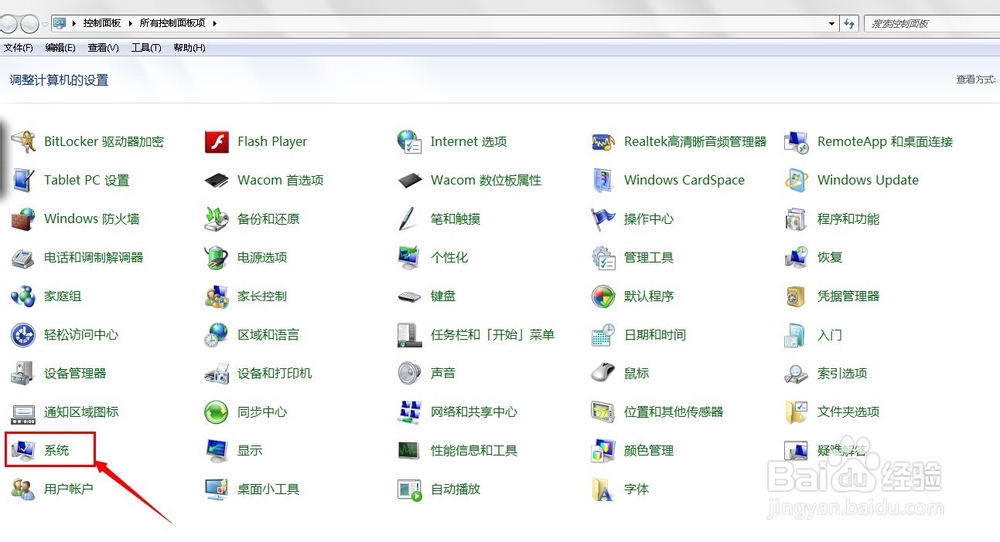Go forward with the Forward button
The height and width of the screenshot is (542, 1000).
pyautogui.click(x=29, y=24)
